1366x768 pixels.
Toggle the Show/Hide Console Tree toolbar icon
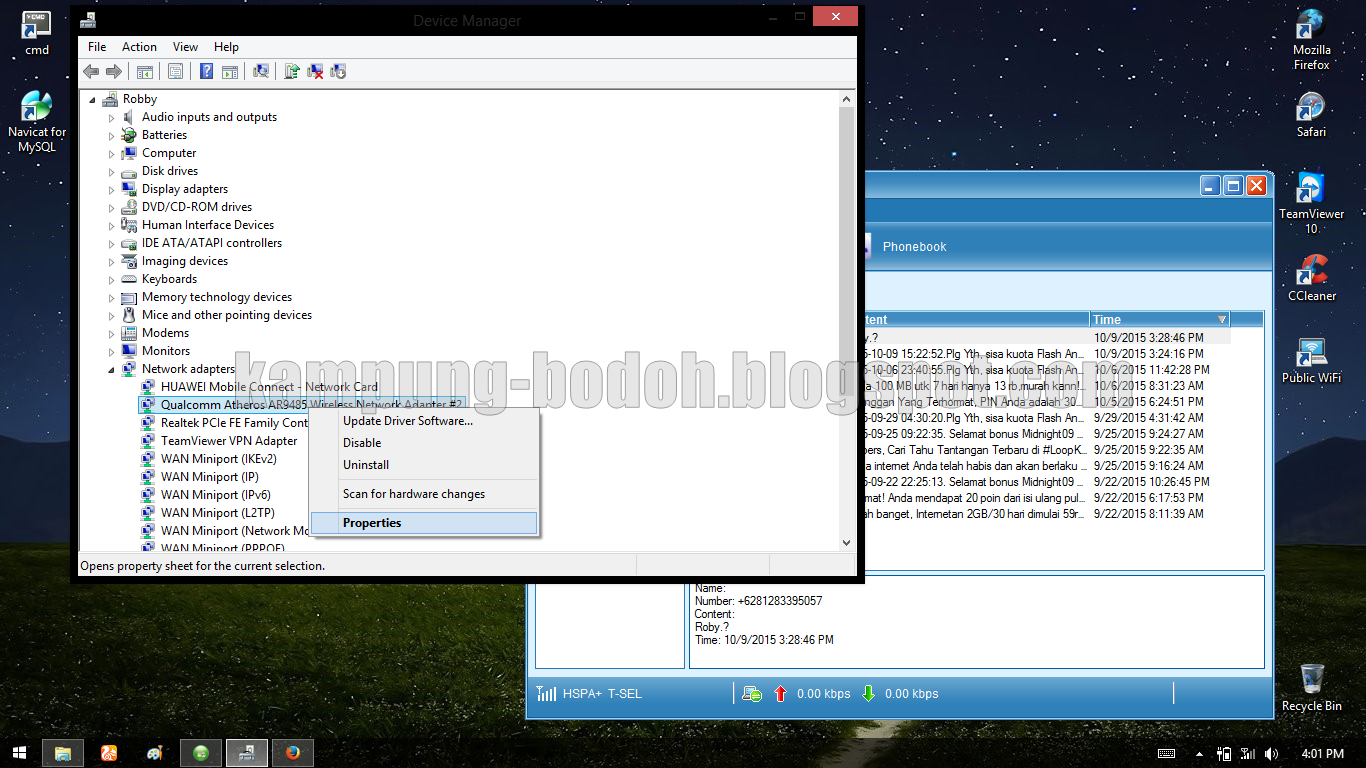point(145,71)
